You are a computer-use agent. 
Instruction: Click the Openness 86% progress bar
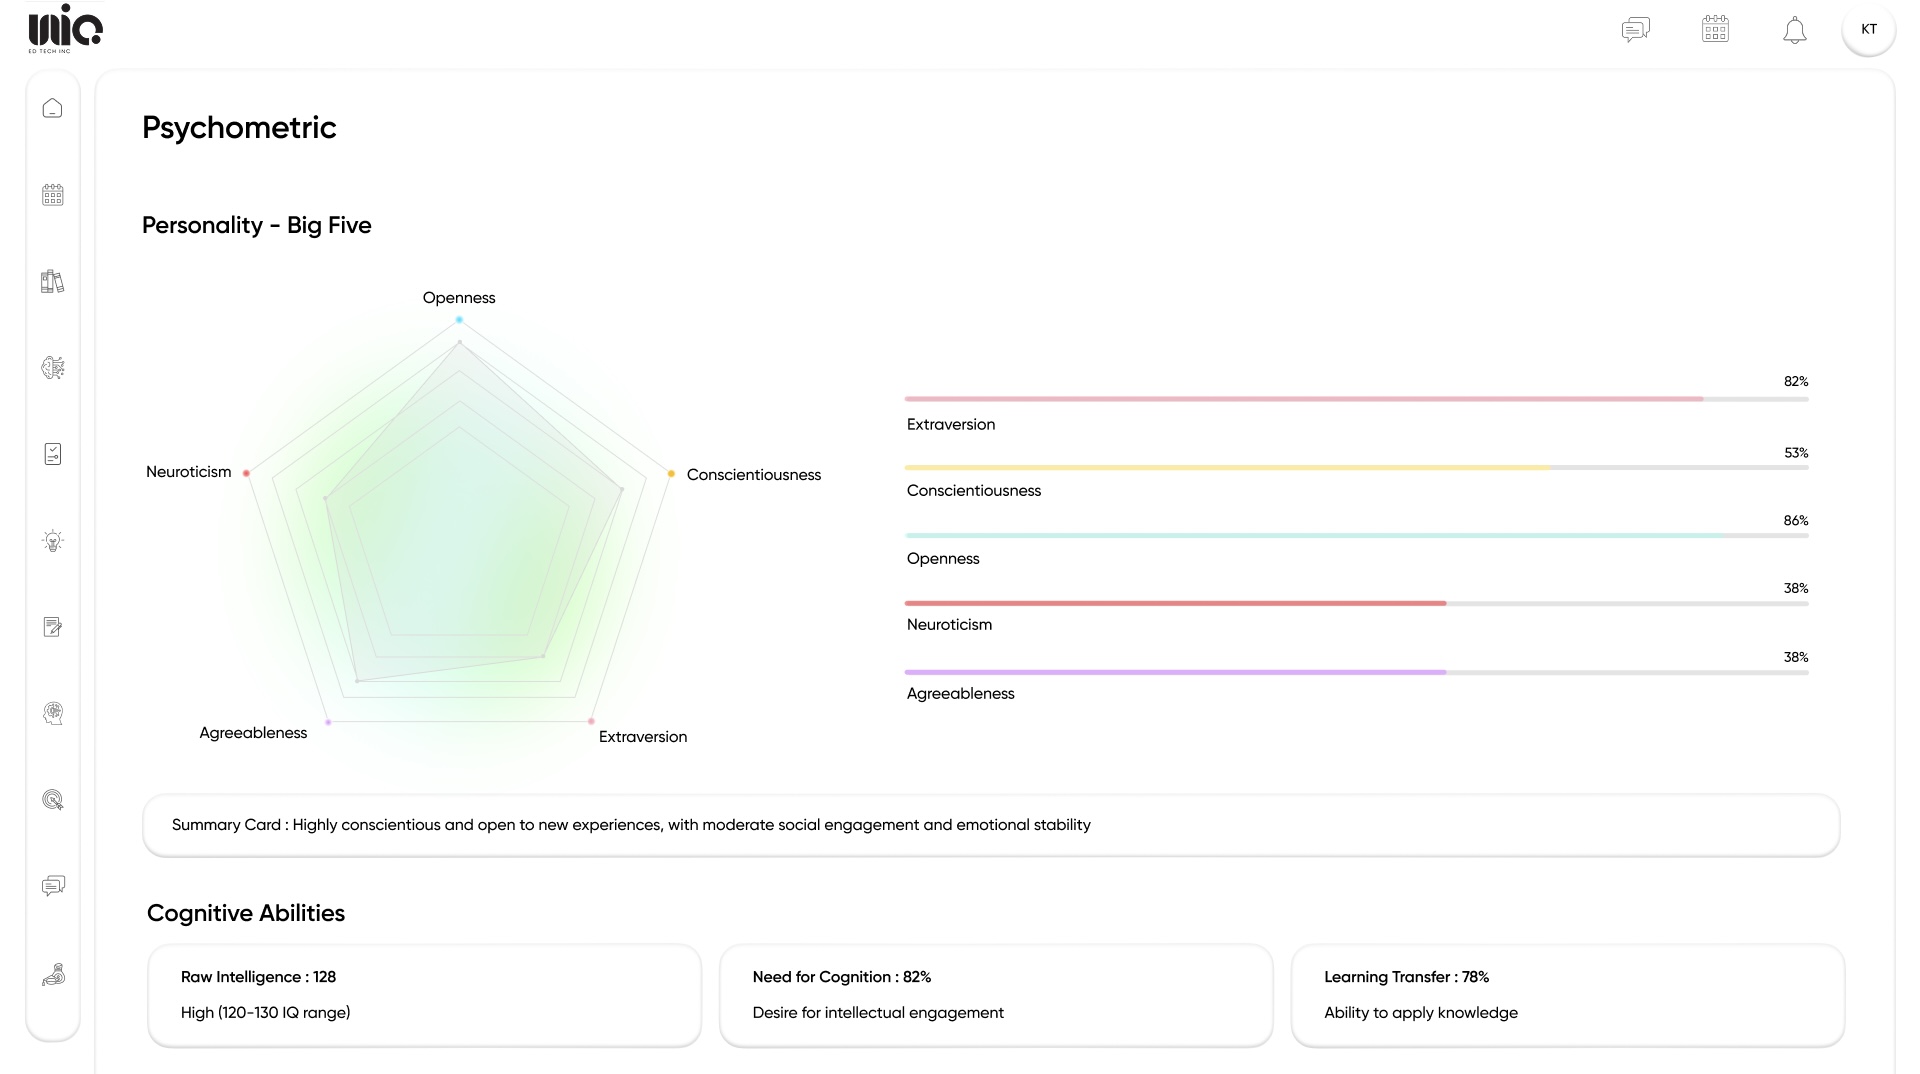pos(1357,535)
